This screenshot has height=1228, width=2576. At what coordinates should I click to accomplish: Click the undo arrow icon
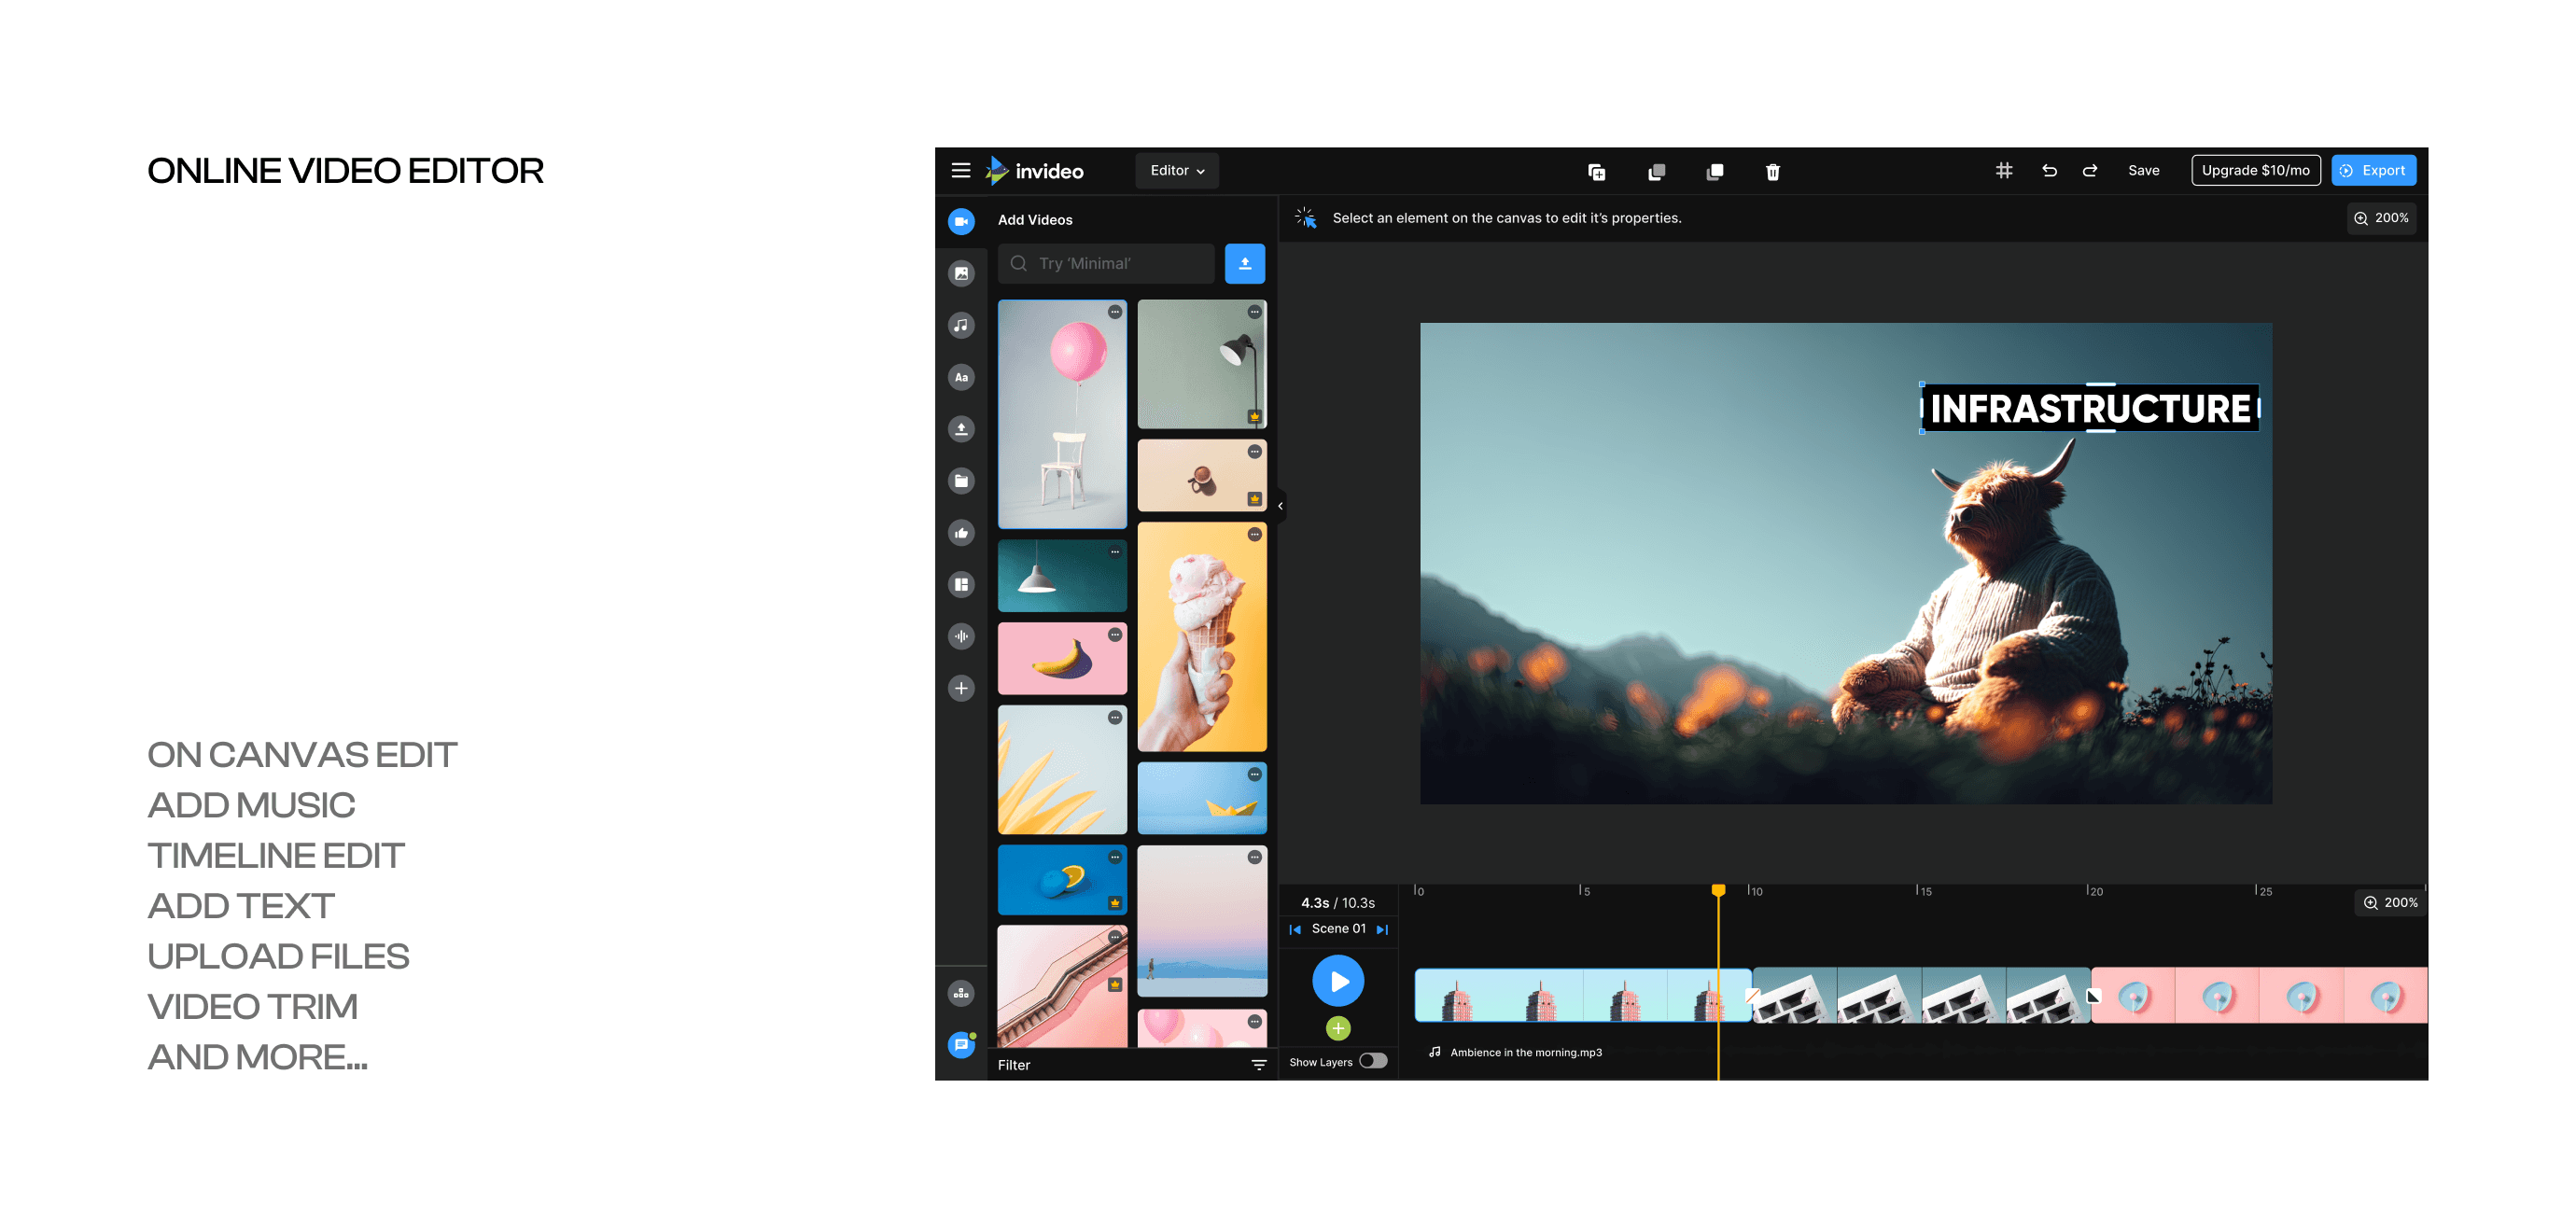coord(2049,171)
